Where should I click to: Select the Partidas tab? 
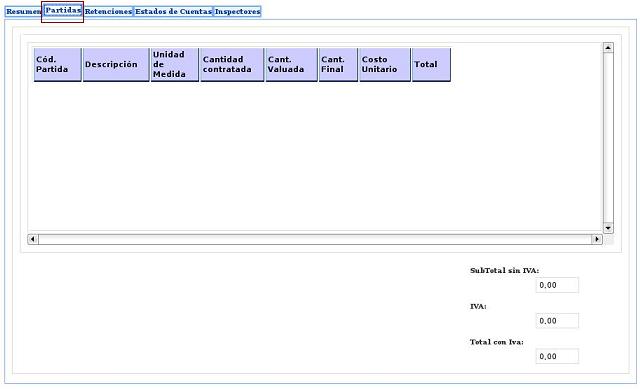pos(63,10)
